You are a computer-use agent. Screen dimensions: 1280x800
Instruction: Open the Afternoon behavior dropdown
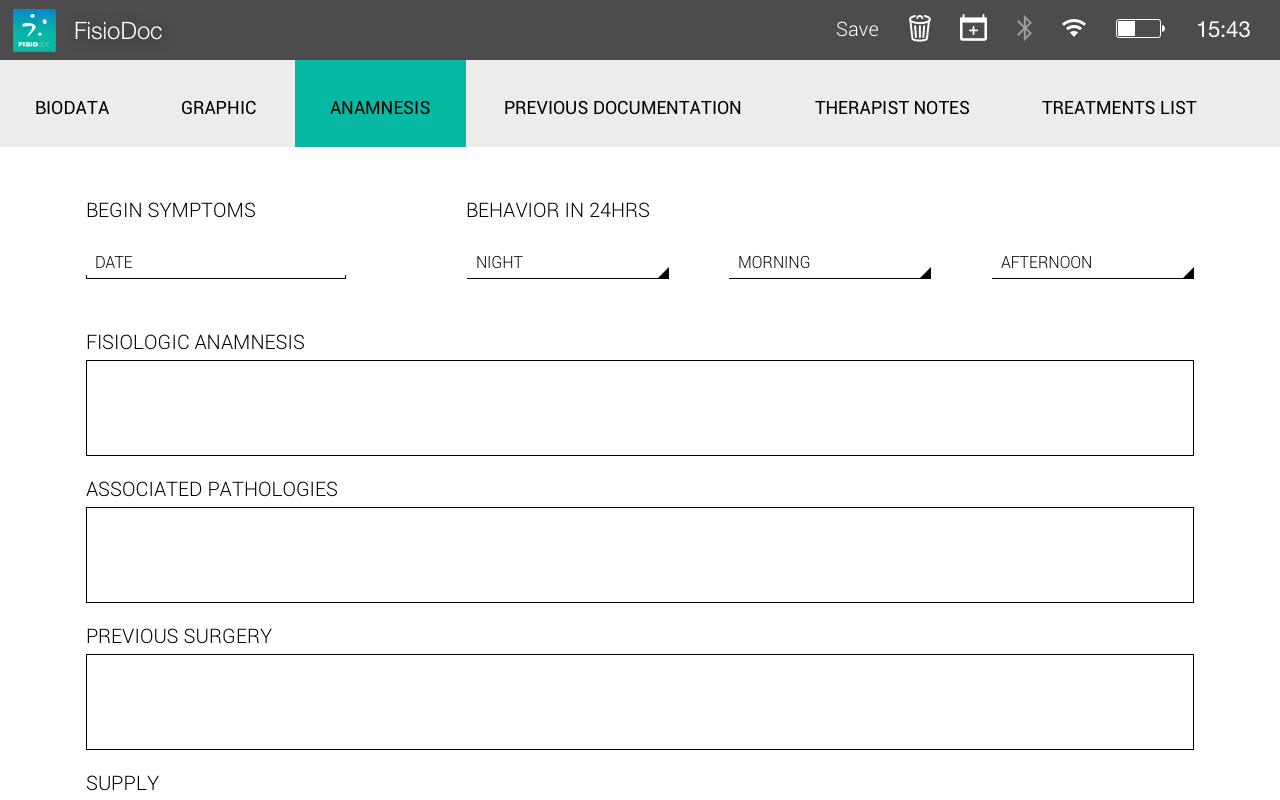[x=1093, y=263]
